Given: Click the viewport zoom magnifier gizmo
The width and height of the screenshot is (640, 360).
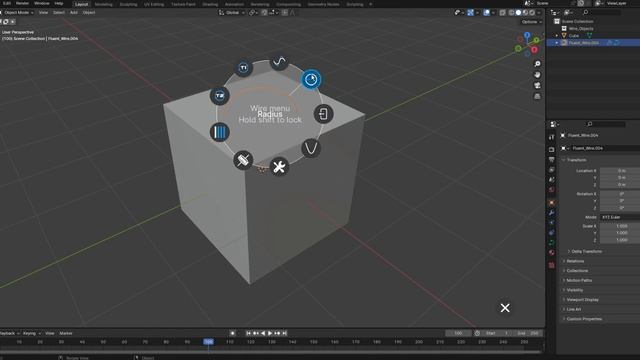Looking at the screenshot, I should (537, 64).
